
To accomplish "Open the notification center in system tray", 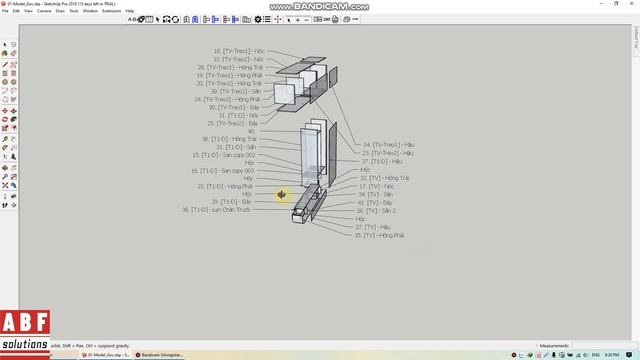I will point(629,355).
